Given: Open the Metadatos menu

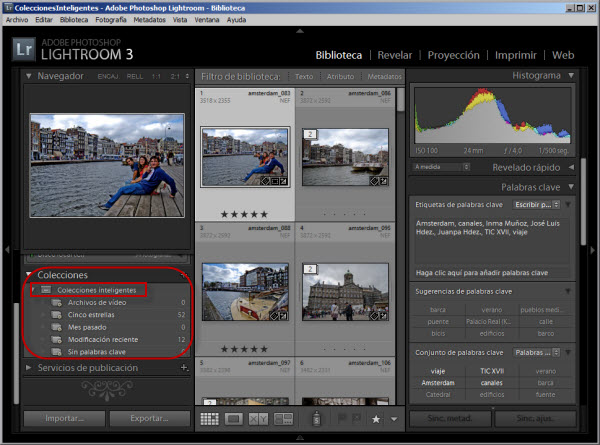Looking at the screenshot, I should [x=150, y=20].
